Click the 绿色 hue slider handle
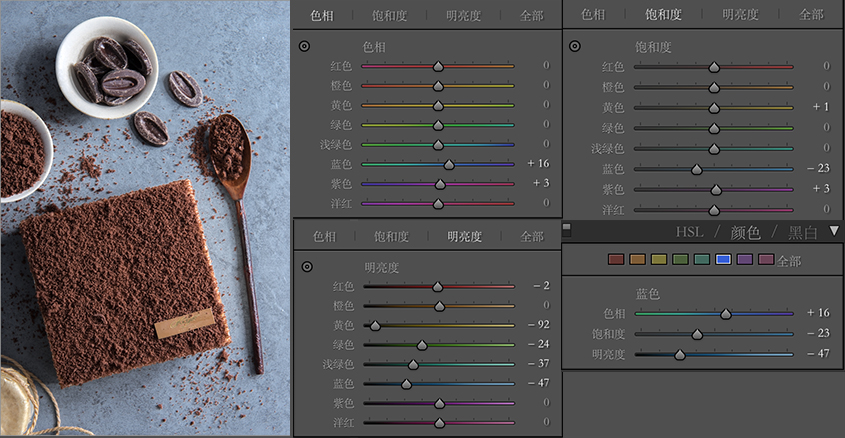 438,125
